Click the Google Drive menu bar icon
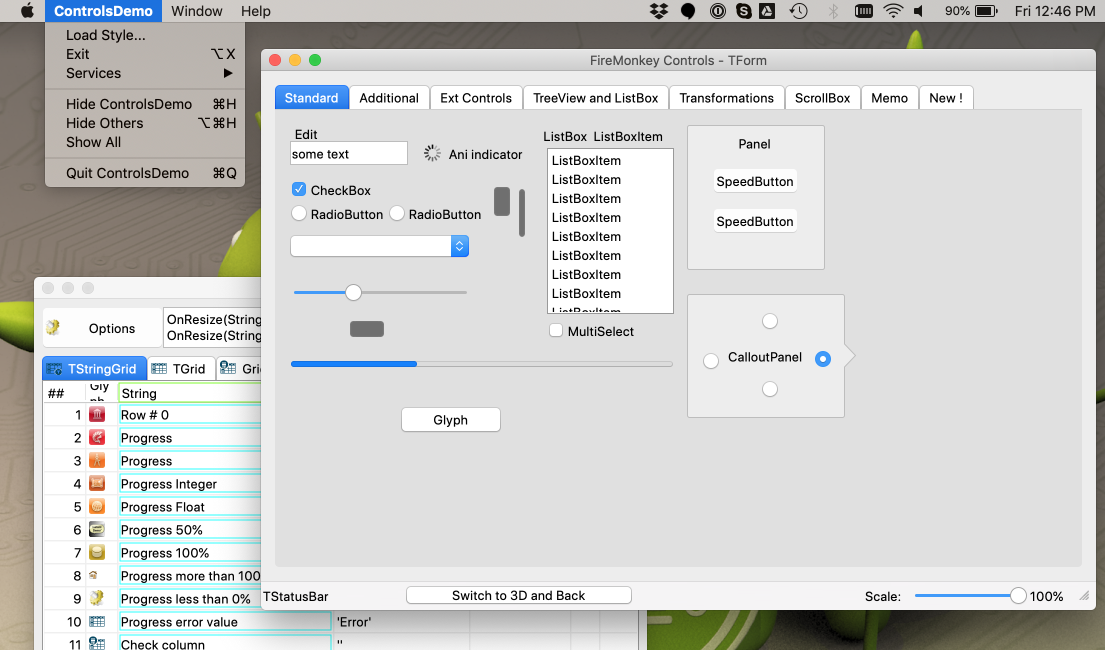Image resolution: width=1105 pixels, height=650 pixels. pos(767,11)
